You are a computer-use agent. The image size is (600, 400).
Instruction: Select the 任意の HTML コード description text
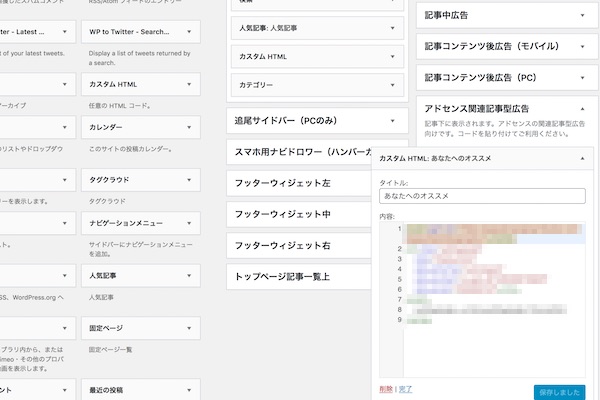pyautogui.click(x=119, y=106)
